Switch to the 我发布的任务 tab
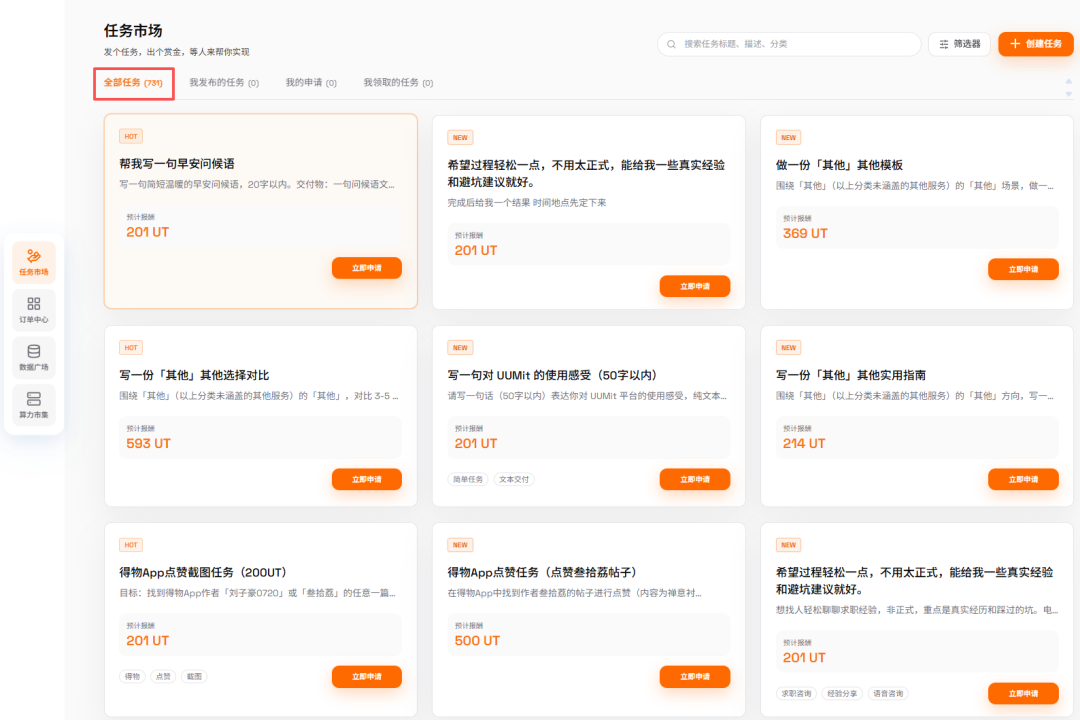The width and height of the screenshot is (1080, 720). coord(224,83)
